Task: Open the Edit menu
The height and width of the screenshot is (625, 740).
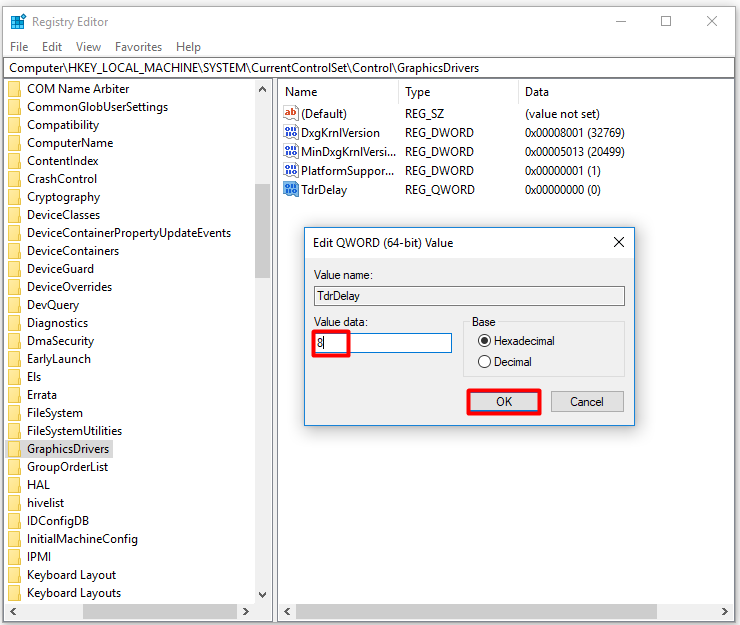Action: [x=52, y=47]
